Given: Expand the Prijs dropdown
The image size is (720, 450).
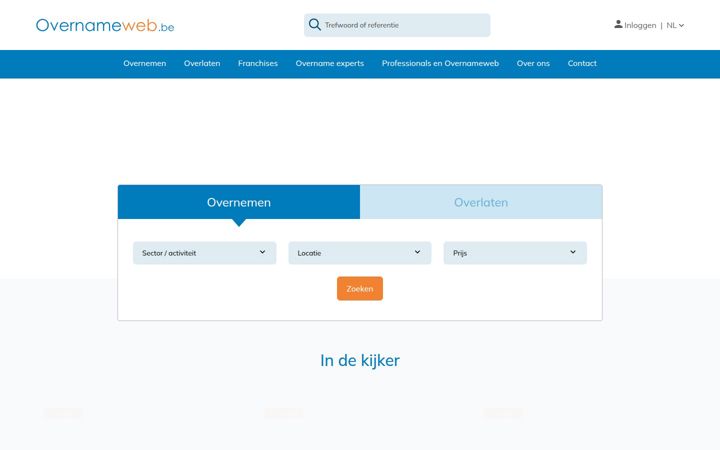Looking at the screenshot, I should pyautogui.click(x=515, y=253).
